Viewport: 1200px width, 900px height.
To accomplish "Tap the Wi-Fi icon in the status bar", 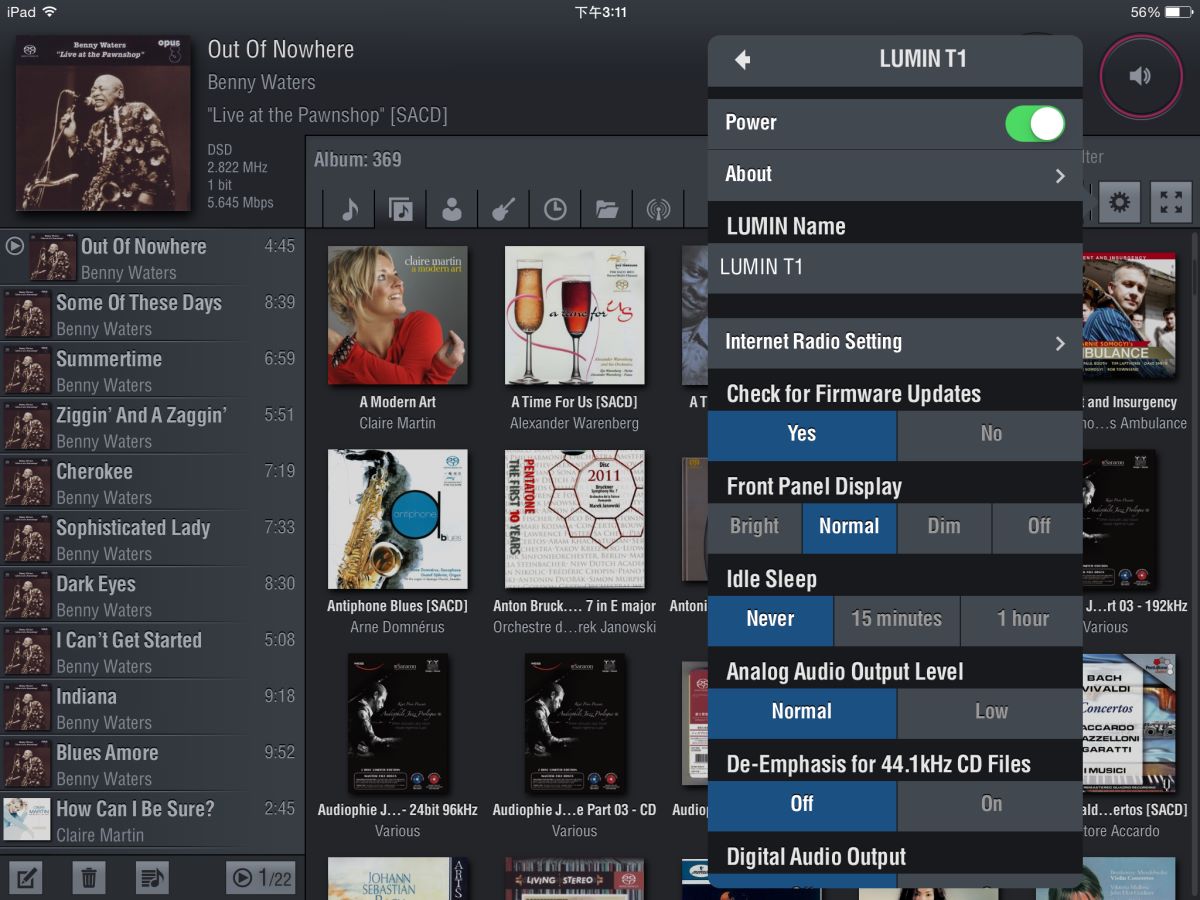I will point(50,12).
